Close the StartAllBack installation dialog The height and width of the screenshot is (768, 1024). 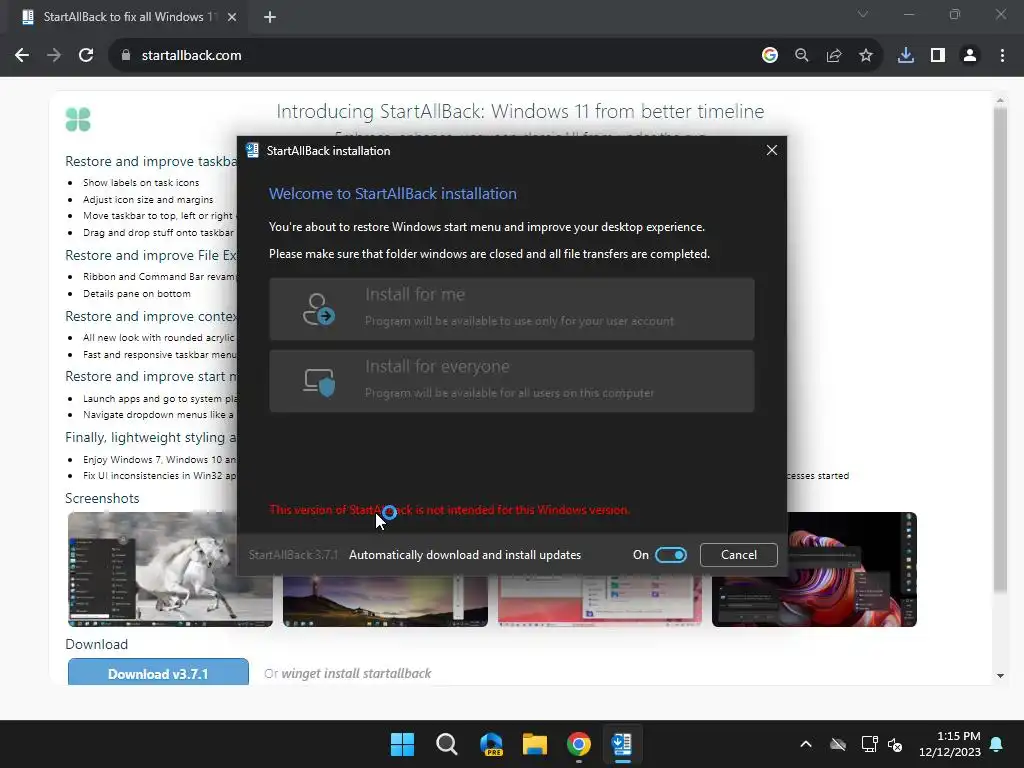(x=771, y=150)
